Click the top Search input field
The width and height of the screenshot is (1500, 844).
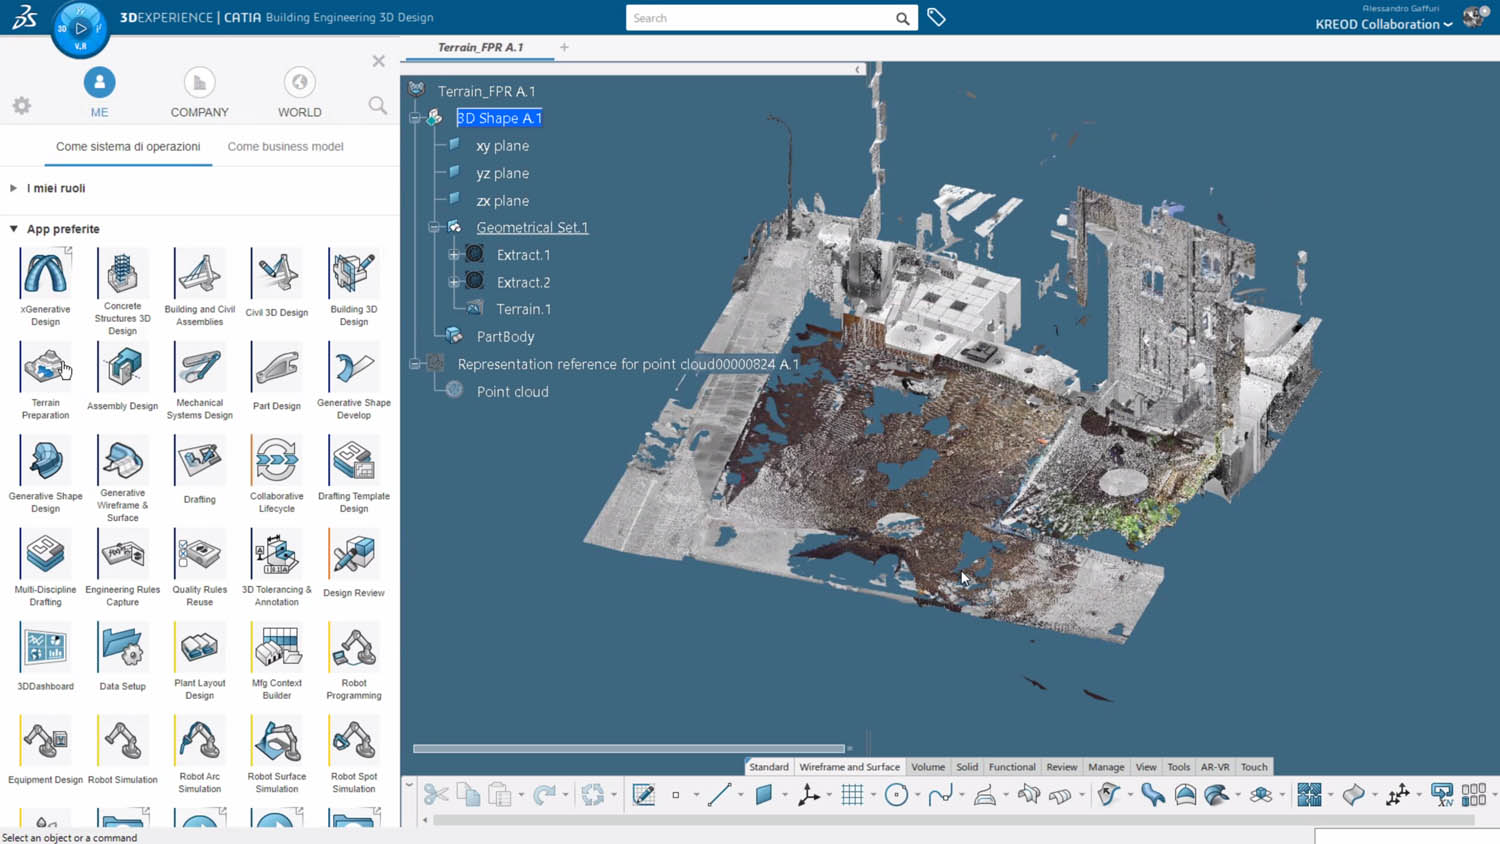(x=760, y=18)
